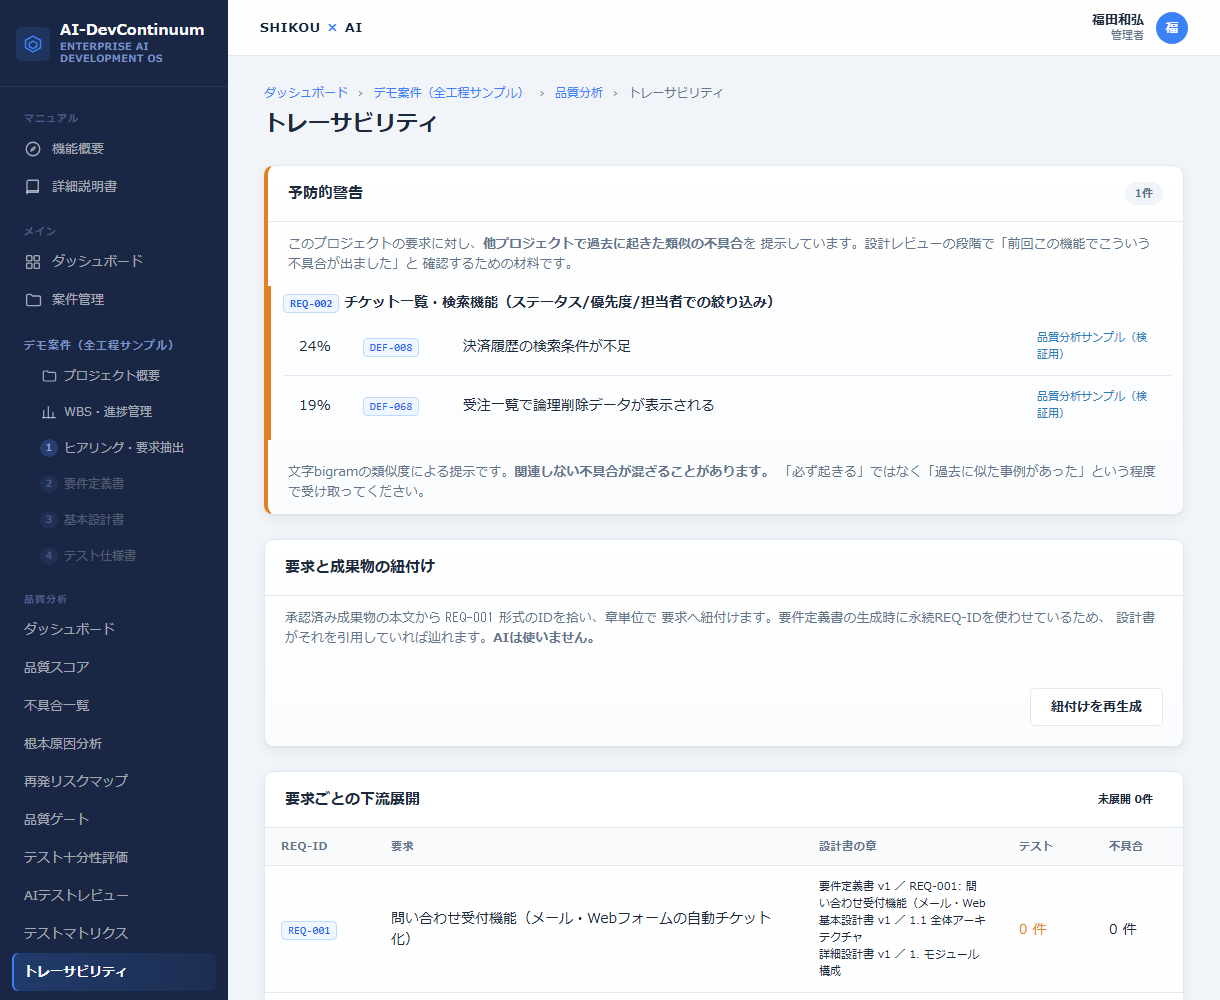1220x1000 pixels.
Task: Click the 0 件 test count for REQ-001
Action: tap(1033, 929)
